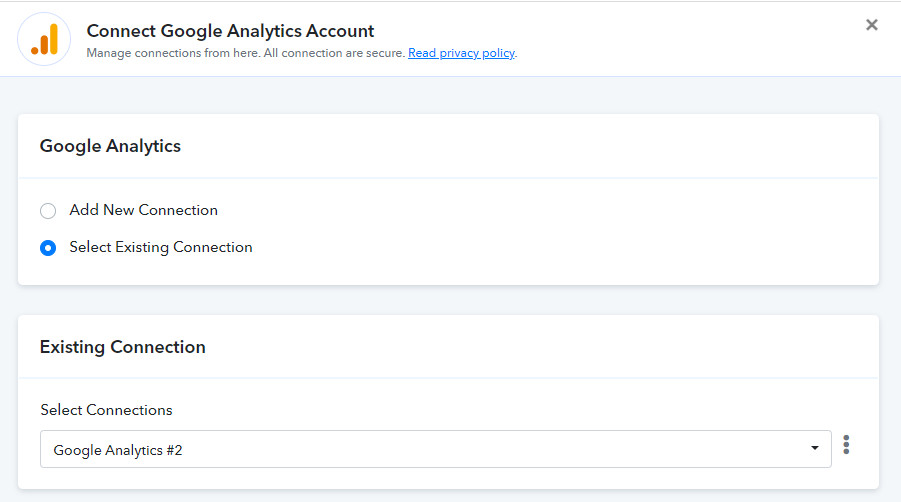Click the Connect Google Analytics Account title

pos(230,31)
